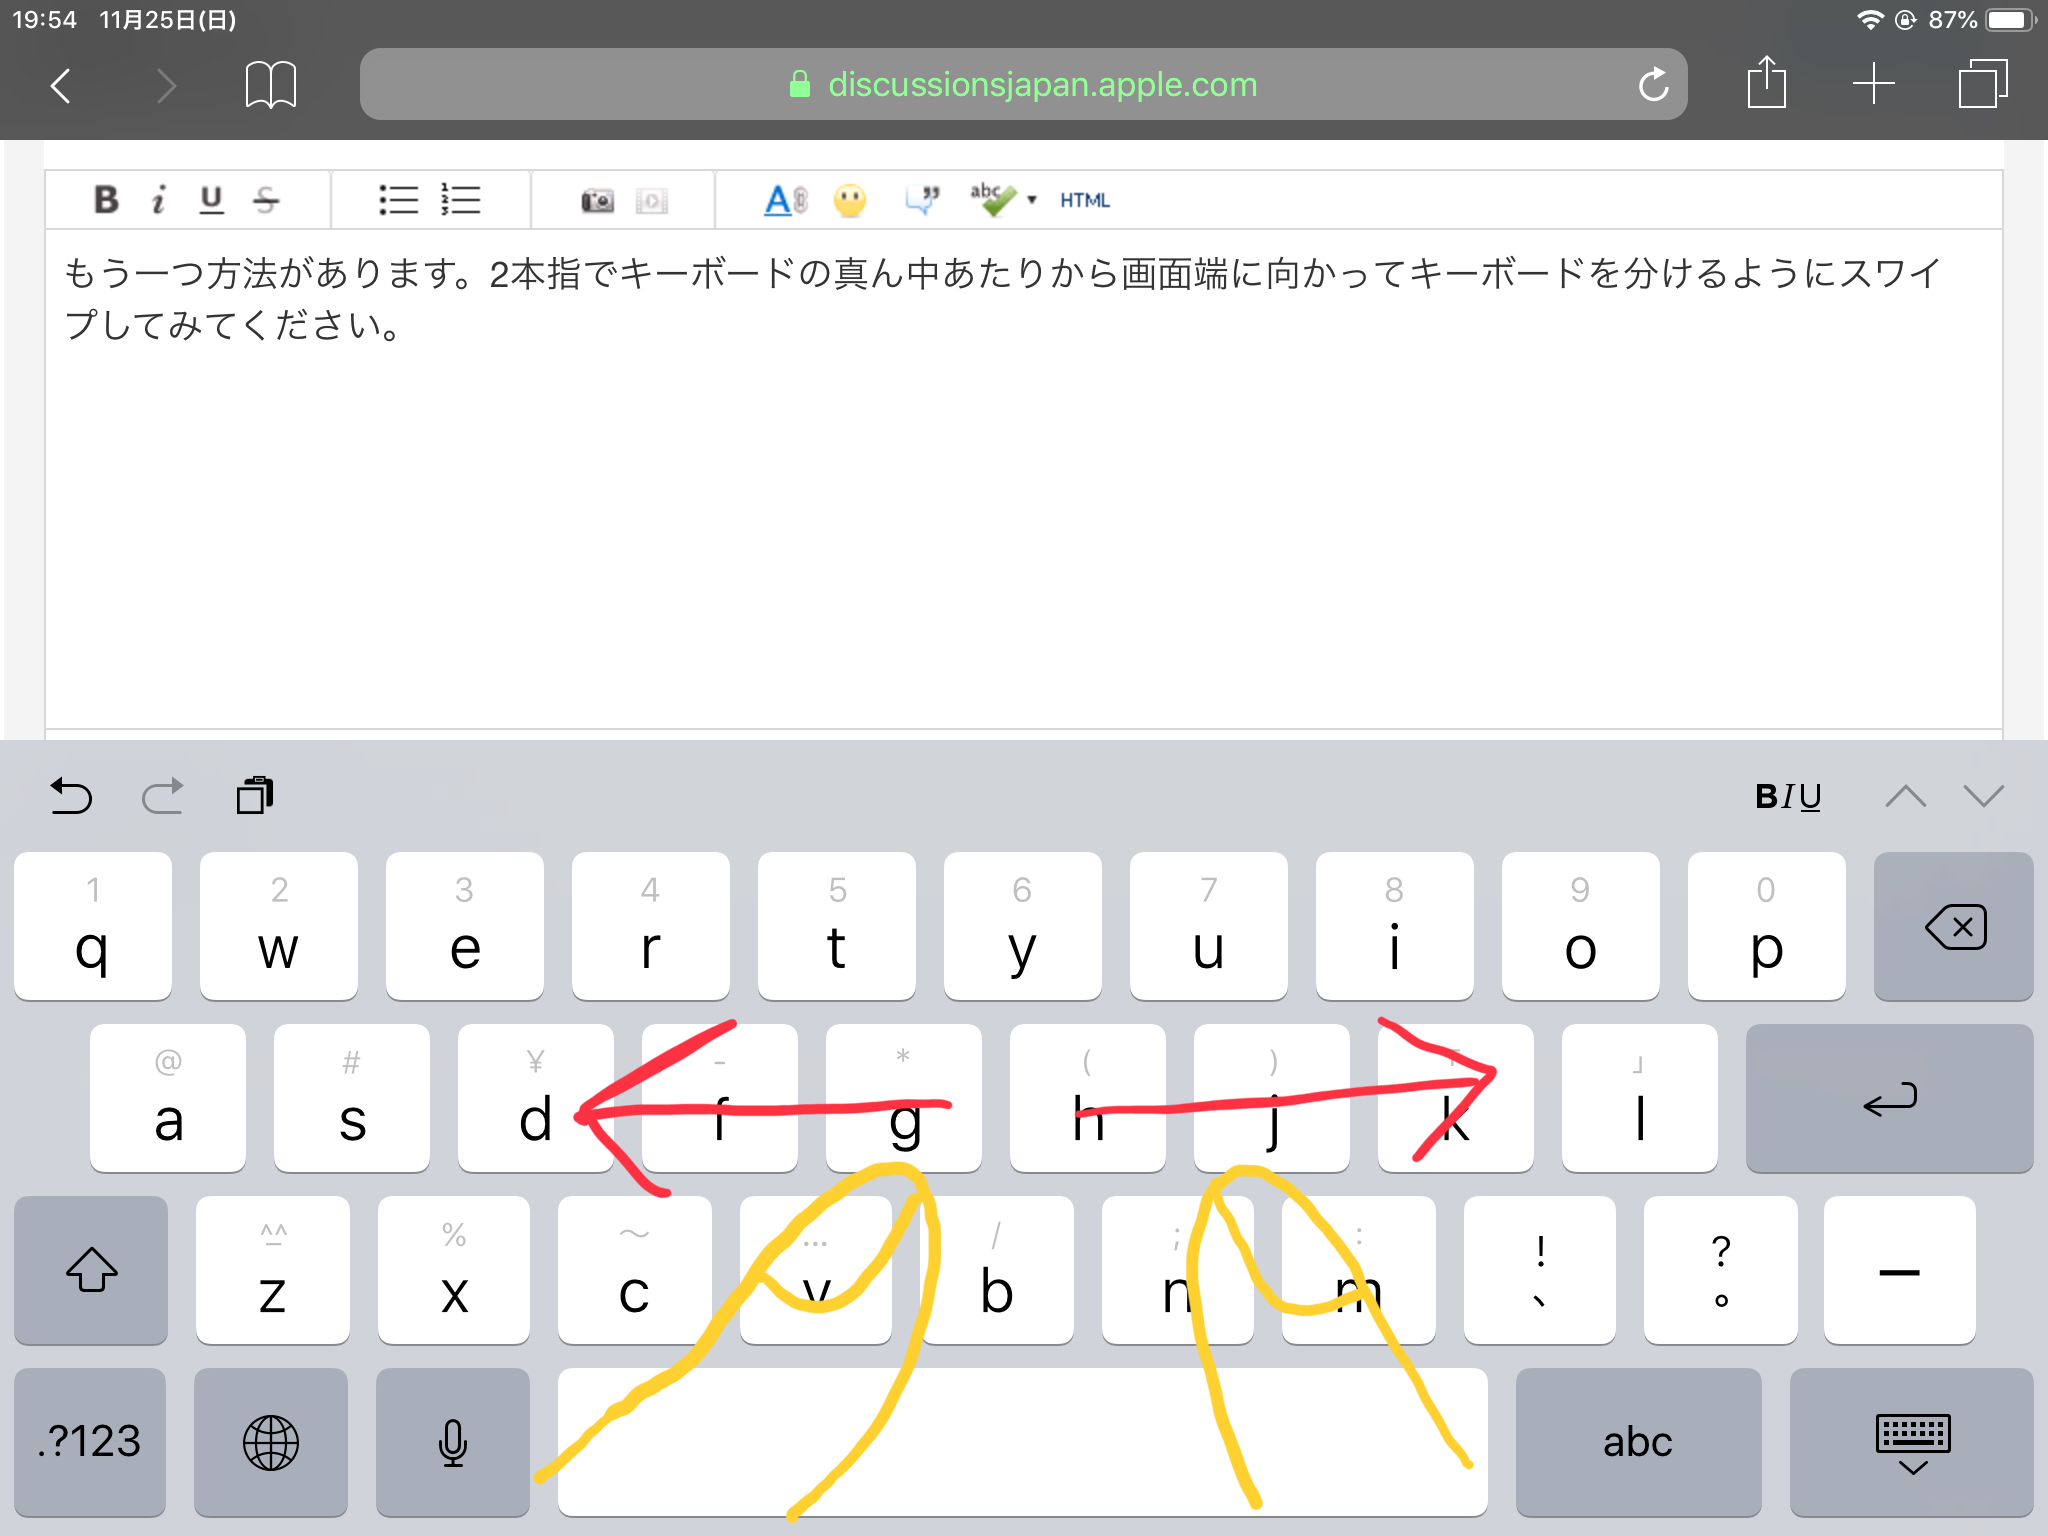Open Safari bookmarks book icon

[x=270, y=84]
